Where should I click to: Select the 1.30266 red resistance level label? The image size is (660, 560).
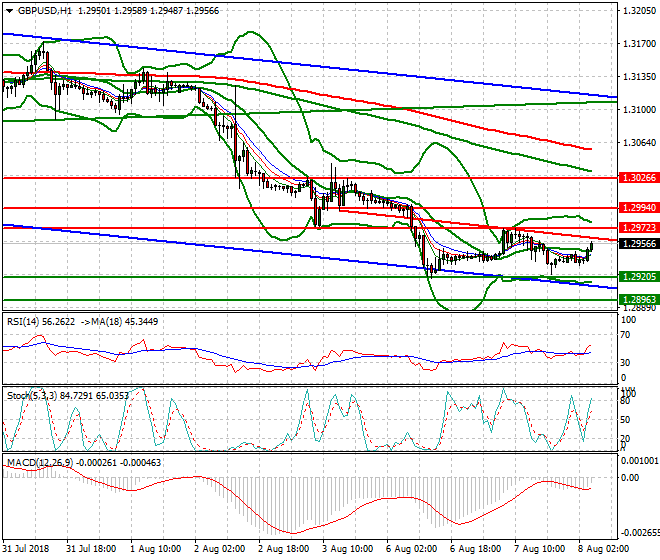(638, 177)
